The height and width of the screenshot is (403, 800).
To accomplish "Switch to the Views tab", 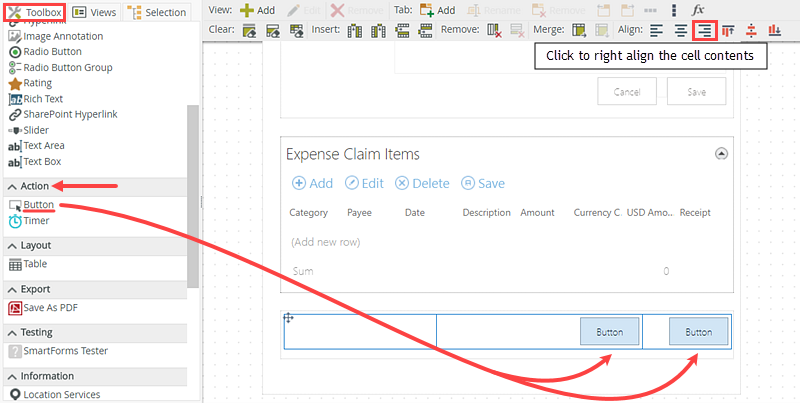I will point(94,12).
